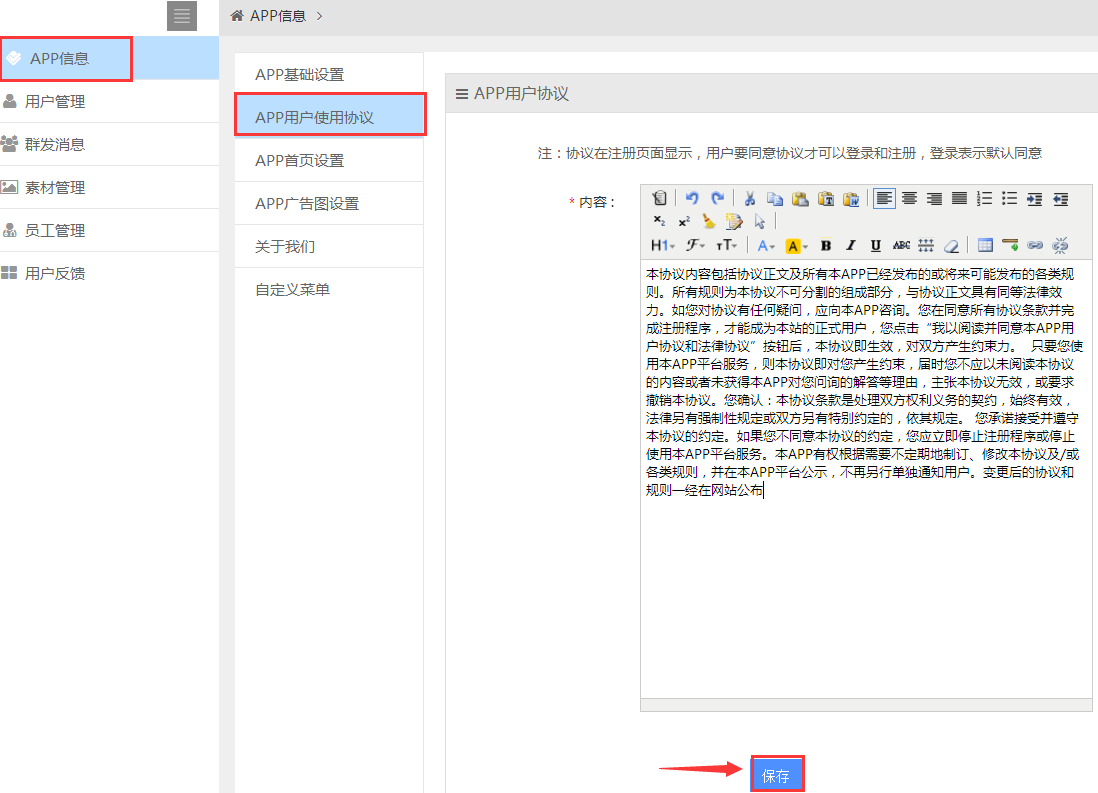Justify text with full-justify icon
This screenshot has width=1098, height=793.
(959, 199)
